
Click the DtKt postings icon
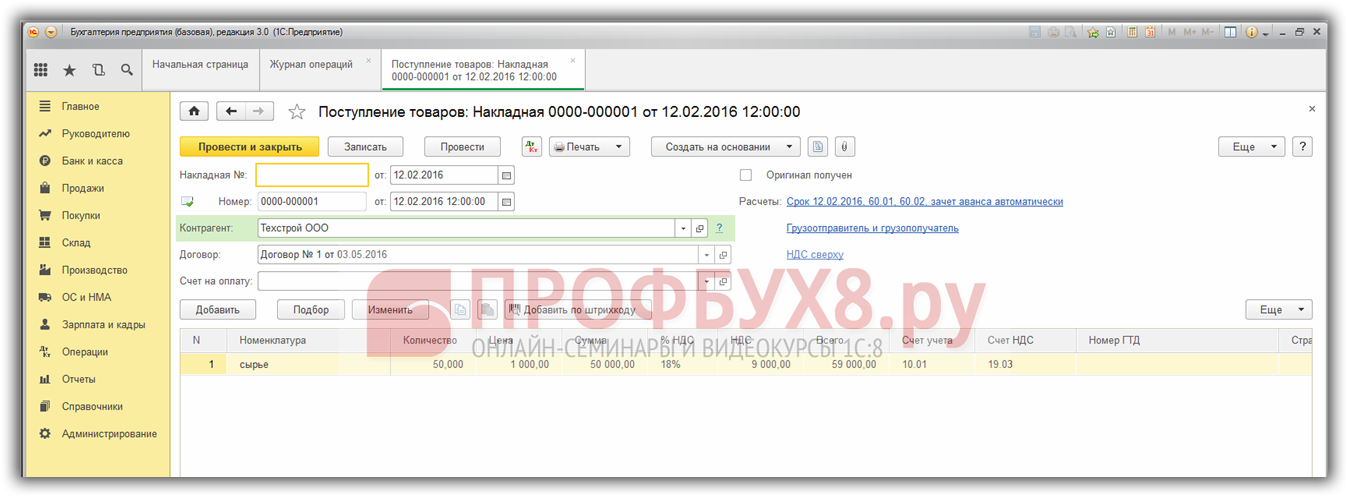coord(532,147)
